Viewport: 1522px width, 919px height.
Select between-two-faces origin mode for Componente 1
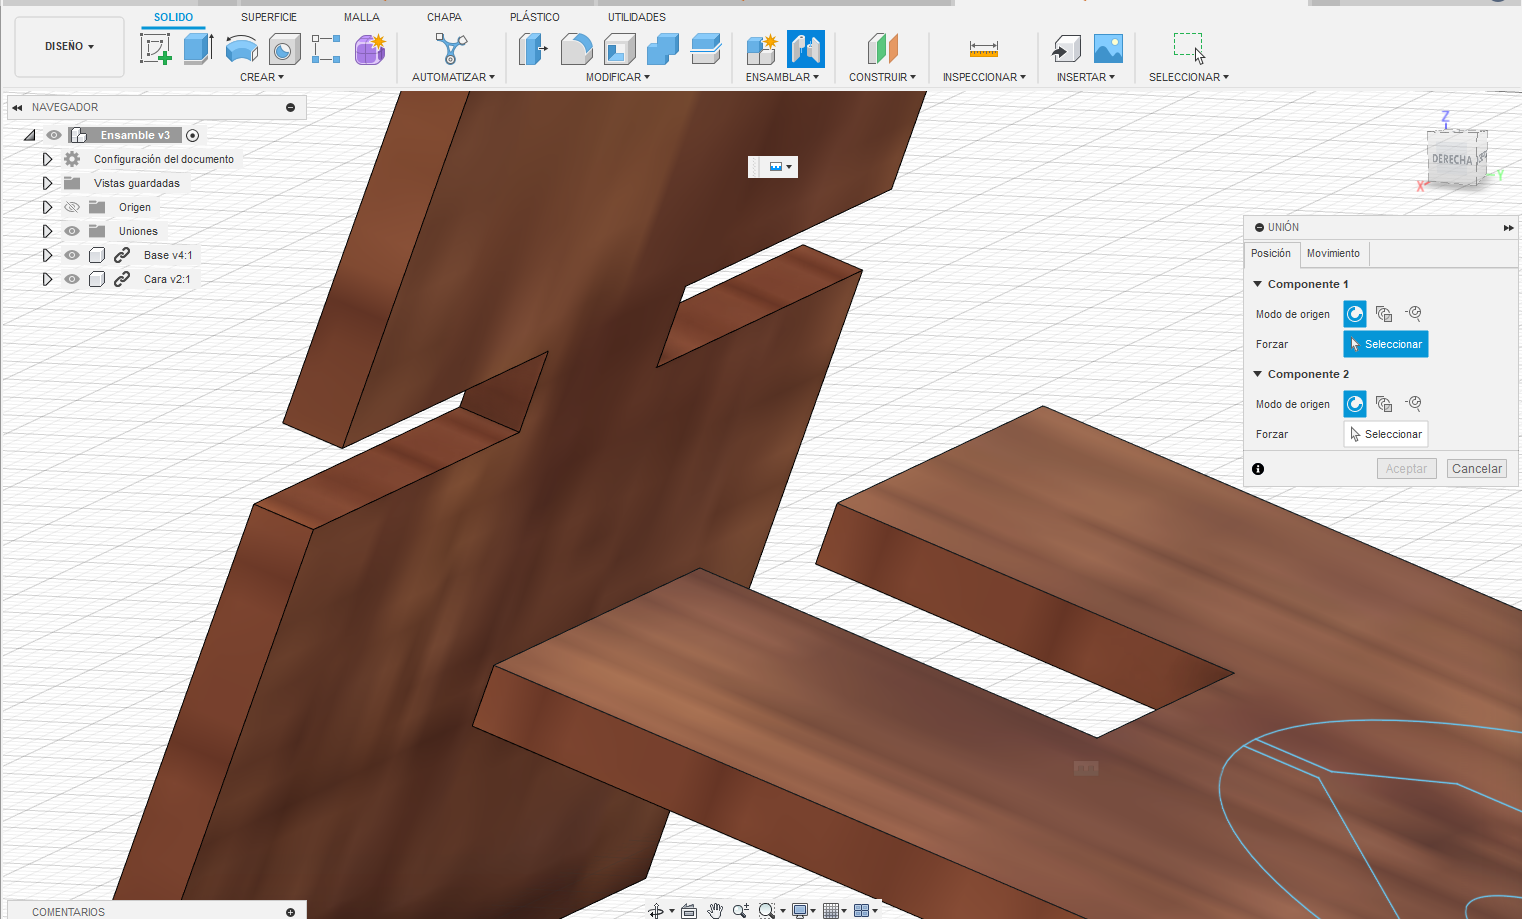1384,314
